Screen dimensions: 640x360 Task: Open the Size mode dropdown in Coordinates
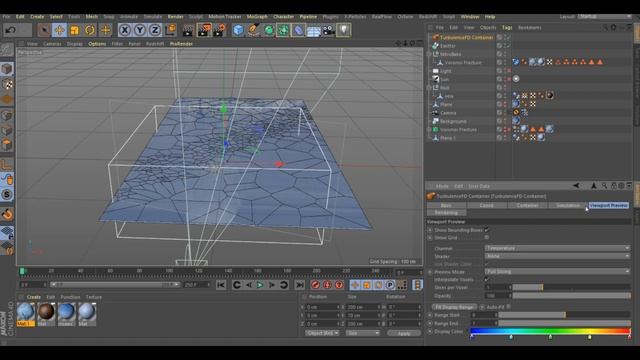pos(362,333)
